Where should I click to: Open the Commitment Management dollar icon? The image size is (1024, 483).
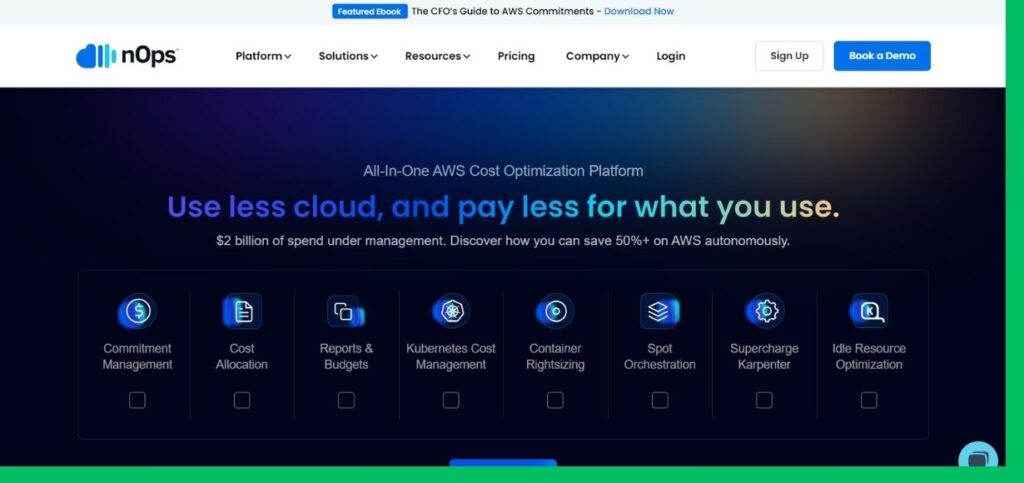137,311
